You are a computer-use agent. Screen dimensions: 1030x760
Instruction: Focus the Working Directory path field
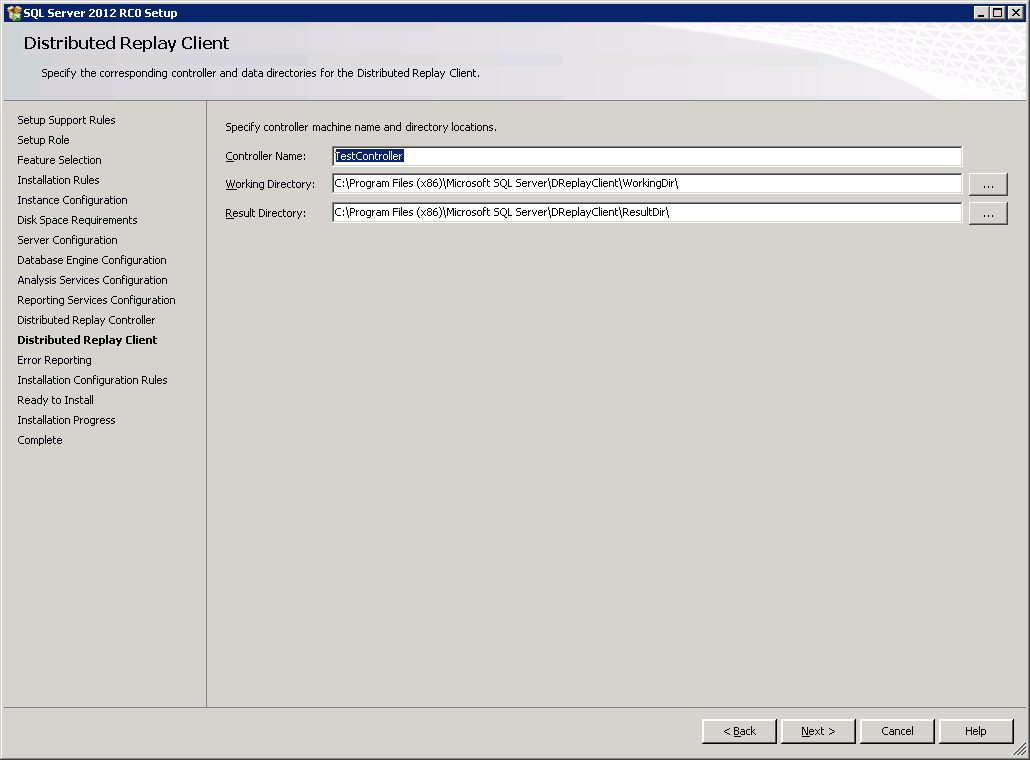pos(646,184)
